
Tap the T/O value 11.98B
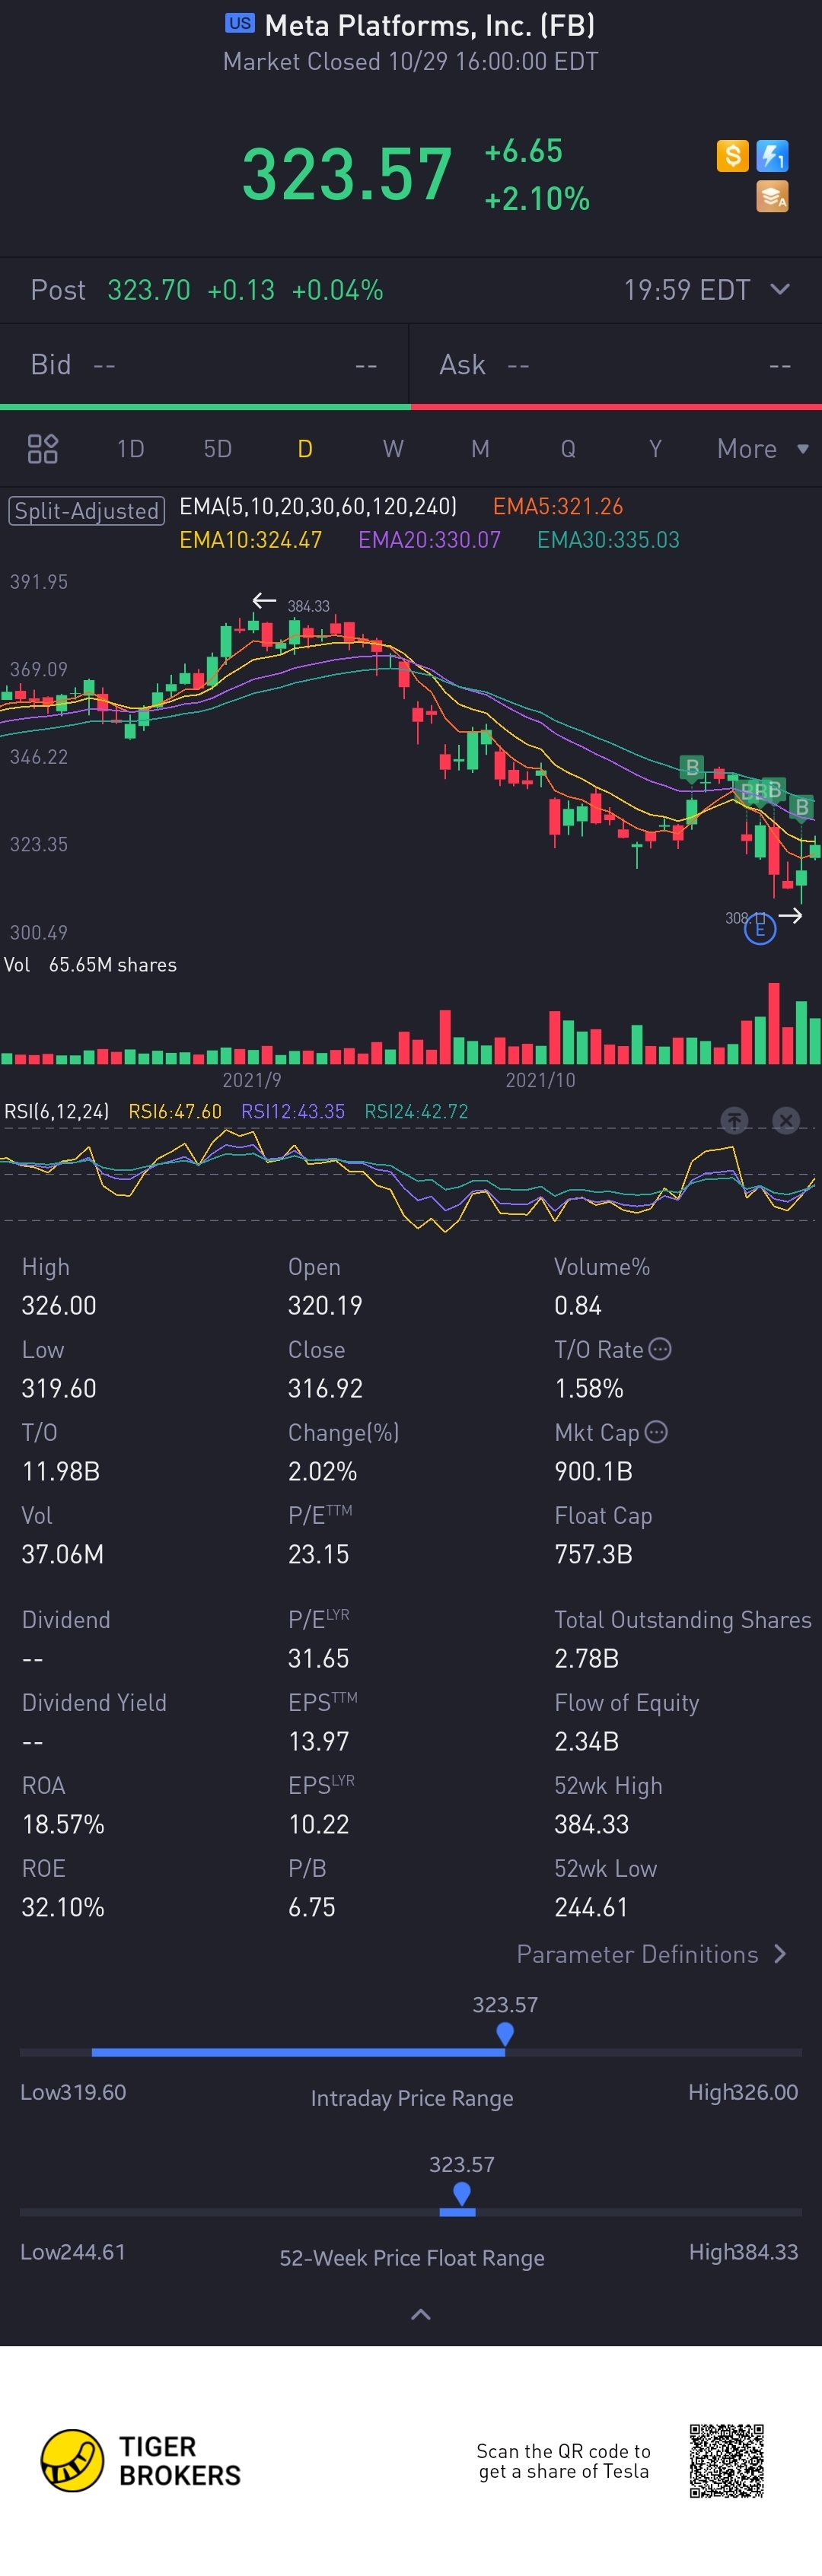61,1471
